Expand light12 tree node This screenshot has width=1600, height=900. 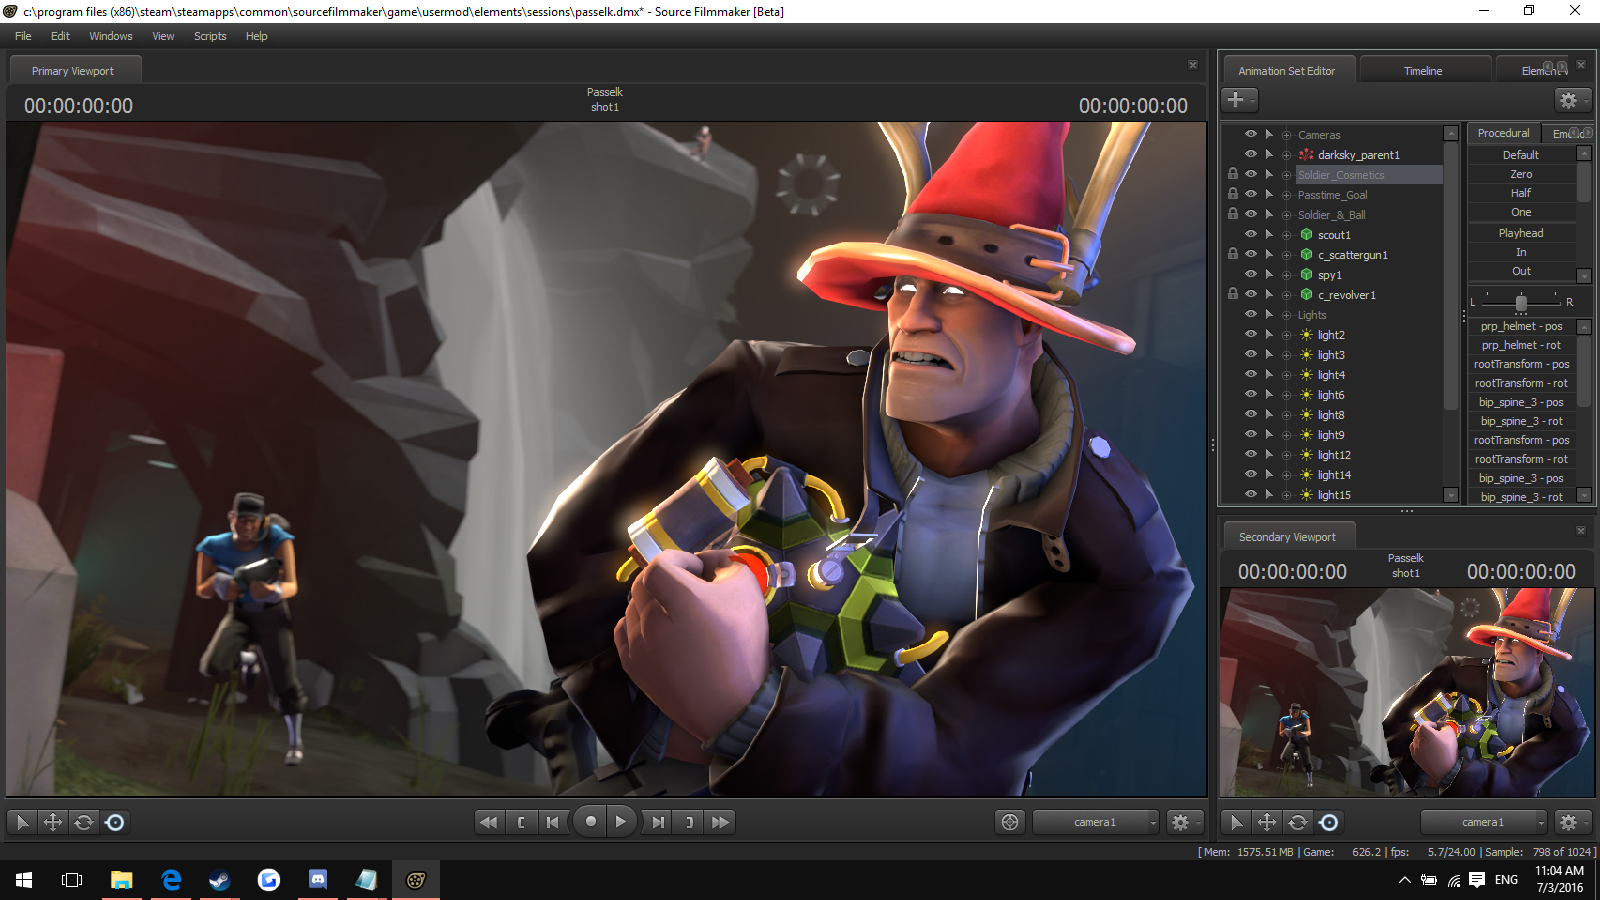click(1287, 455)
